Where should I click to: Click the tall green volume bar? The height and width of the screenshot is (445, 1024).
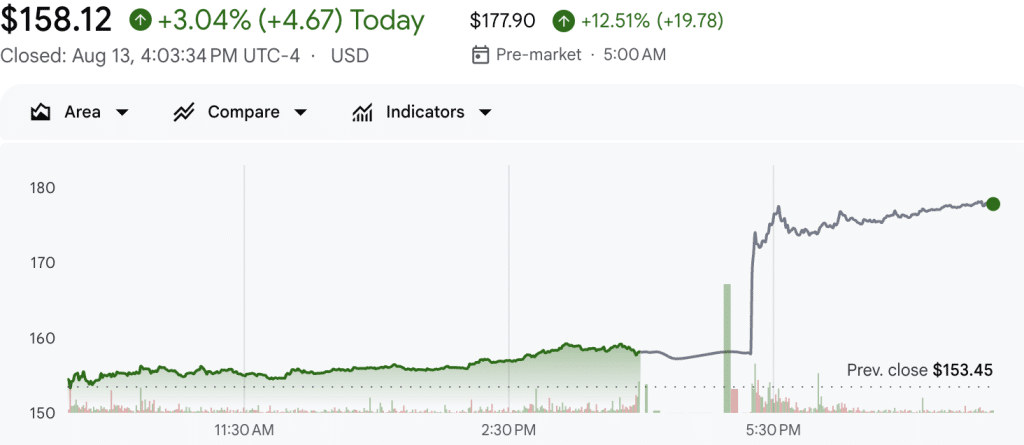(x=727, y=348)
